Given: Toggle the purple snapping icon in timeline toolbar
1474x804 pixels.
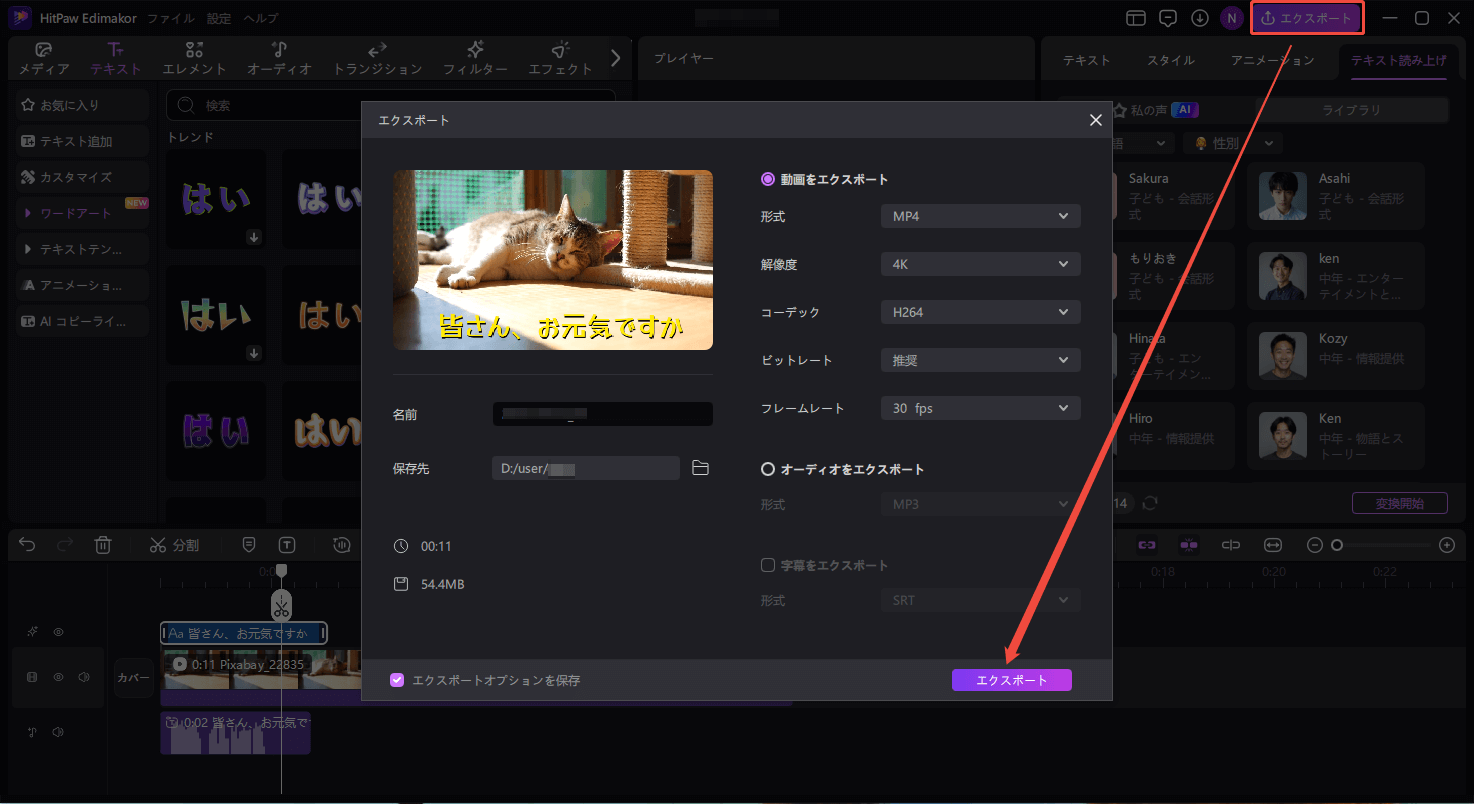Looking at the screenshot, I should pyautogui.click(x=1189, y=545).
